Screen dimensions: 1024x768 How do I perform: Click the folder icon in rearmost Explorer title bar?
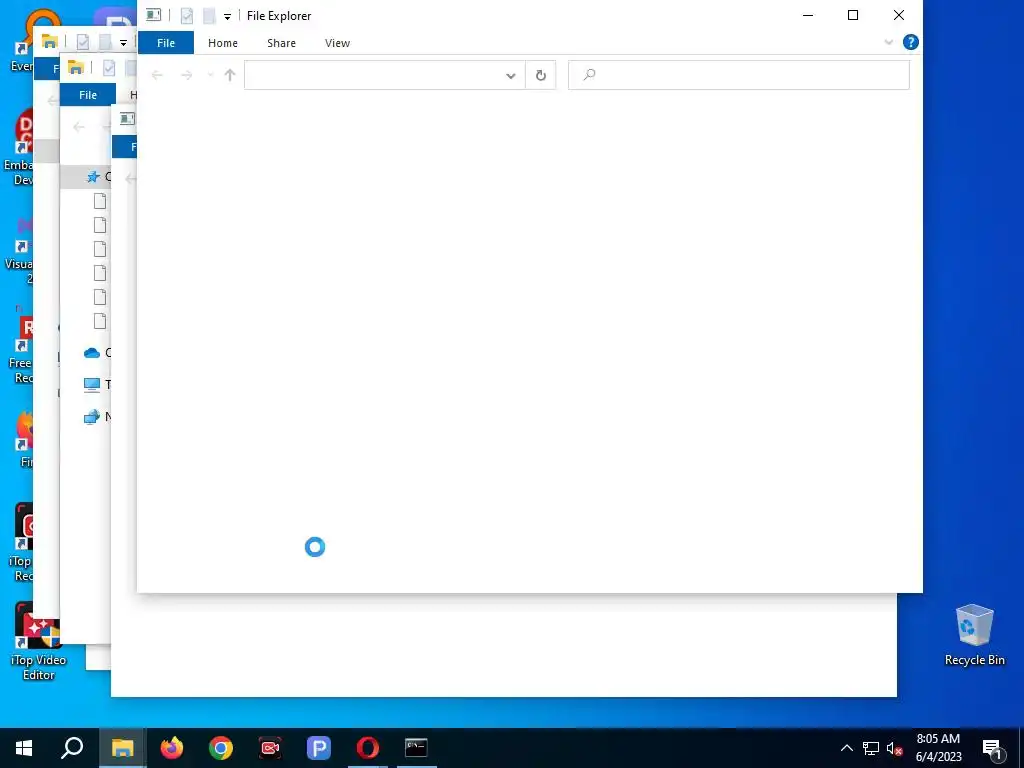tap(50, 42)
